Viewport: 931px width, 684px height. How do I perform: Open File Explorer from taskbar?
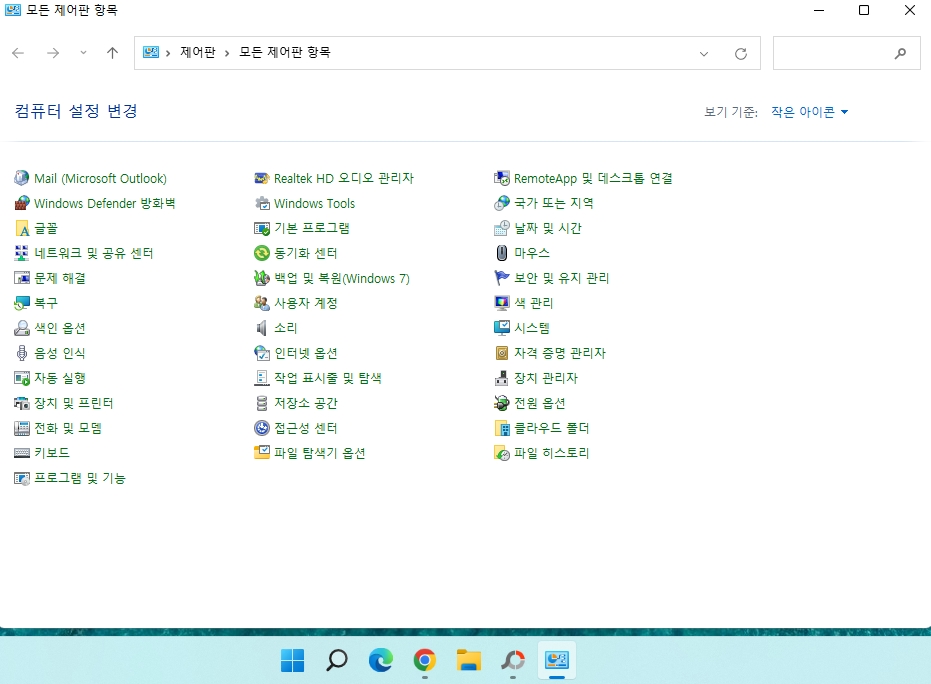tap(468, 660)
